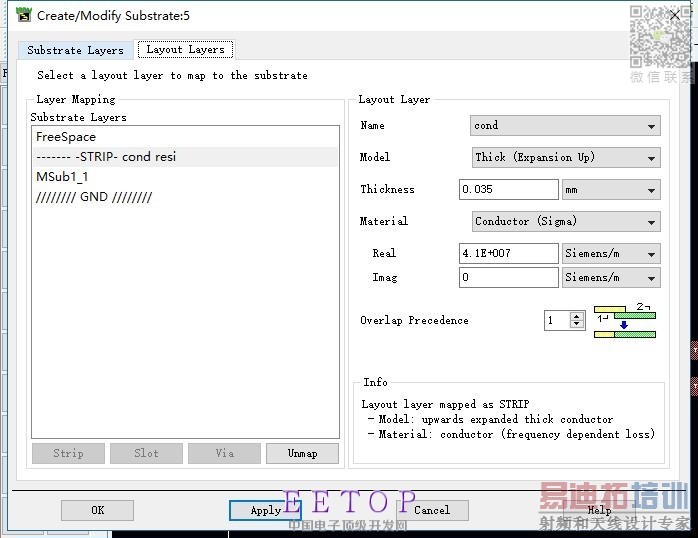Click the Thickness value field 0.035

tap(508, 190)
